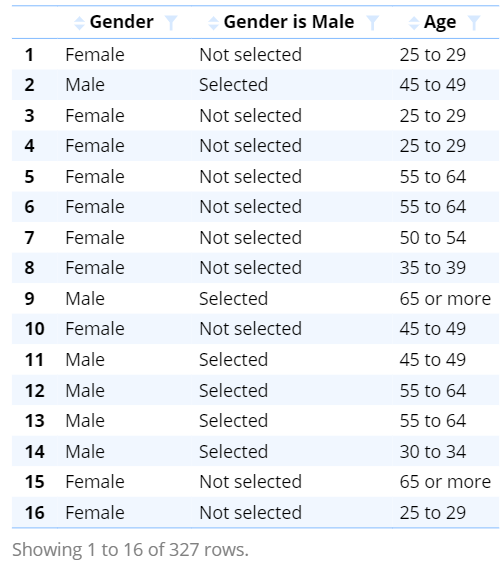
Task: Sort table by Gender column arrows
Action: pyautogui.click(x=79, y=23)
